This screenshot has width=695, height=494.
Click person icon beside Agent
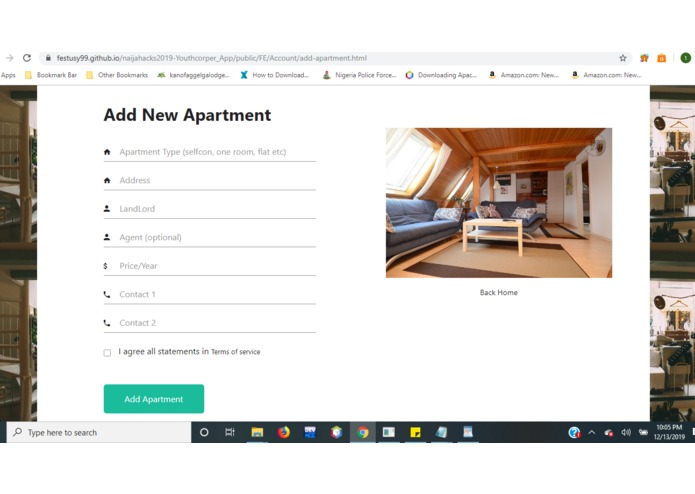click(107, 237)
